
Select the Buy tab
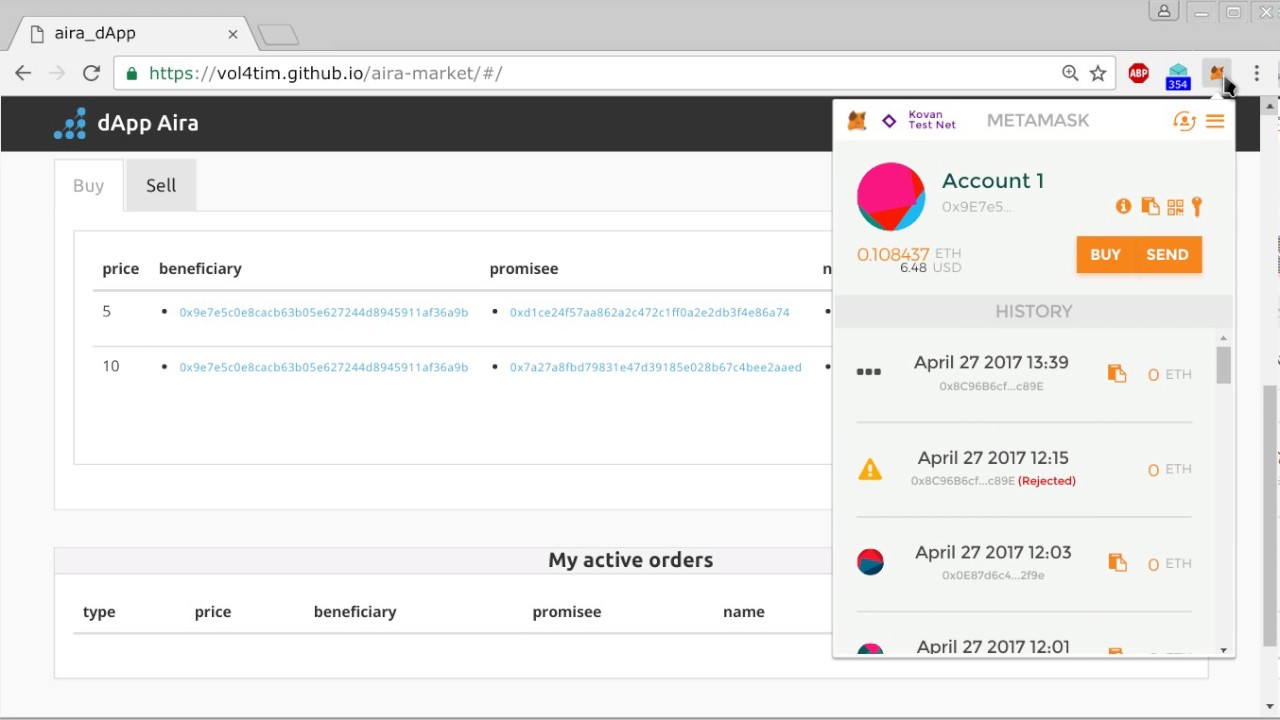point(88,185)
